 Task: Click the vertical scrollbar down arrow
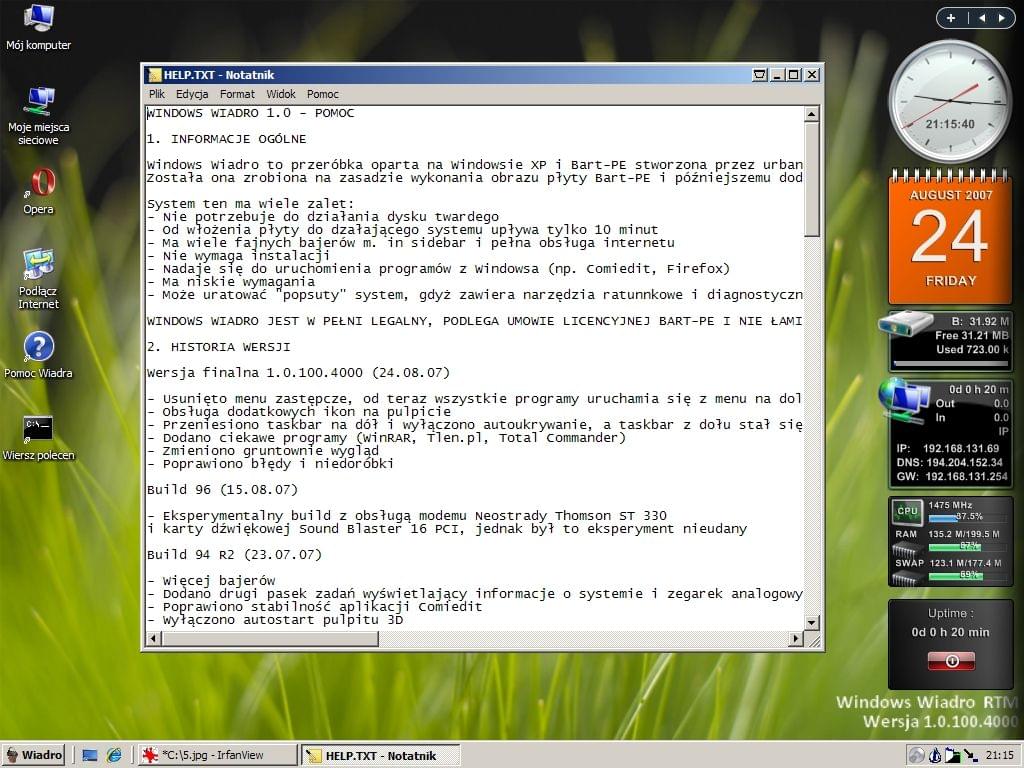812,622
